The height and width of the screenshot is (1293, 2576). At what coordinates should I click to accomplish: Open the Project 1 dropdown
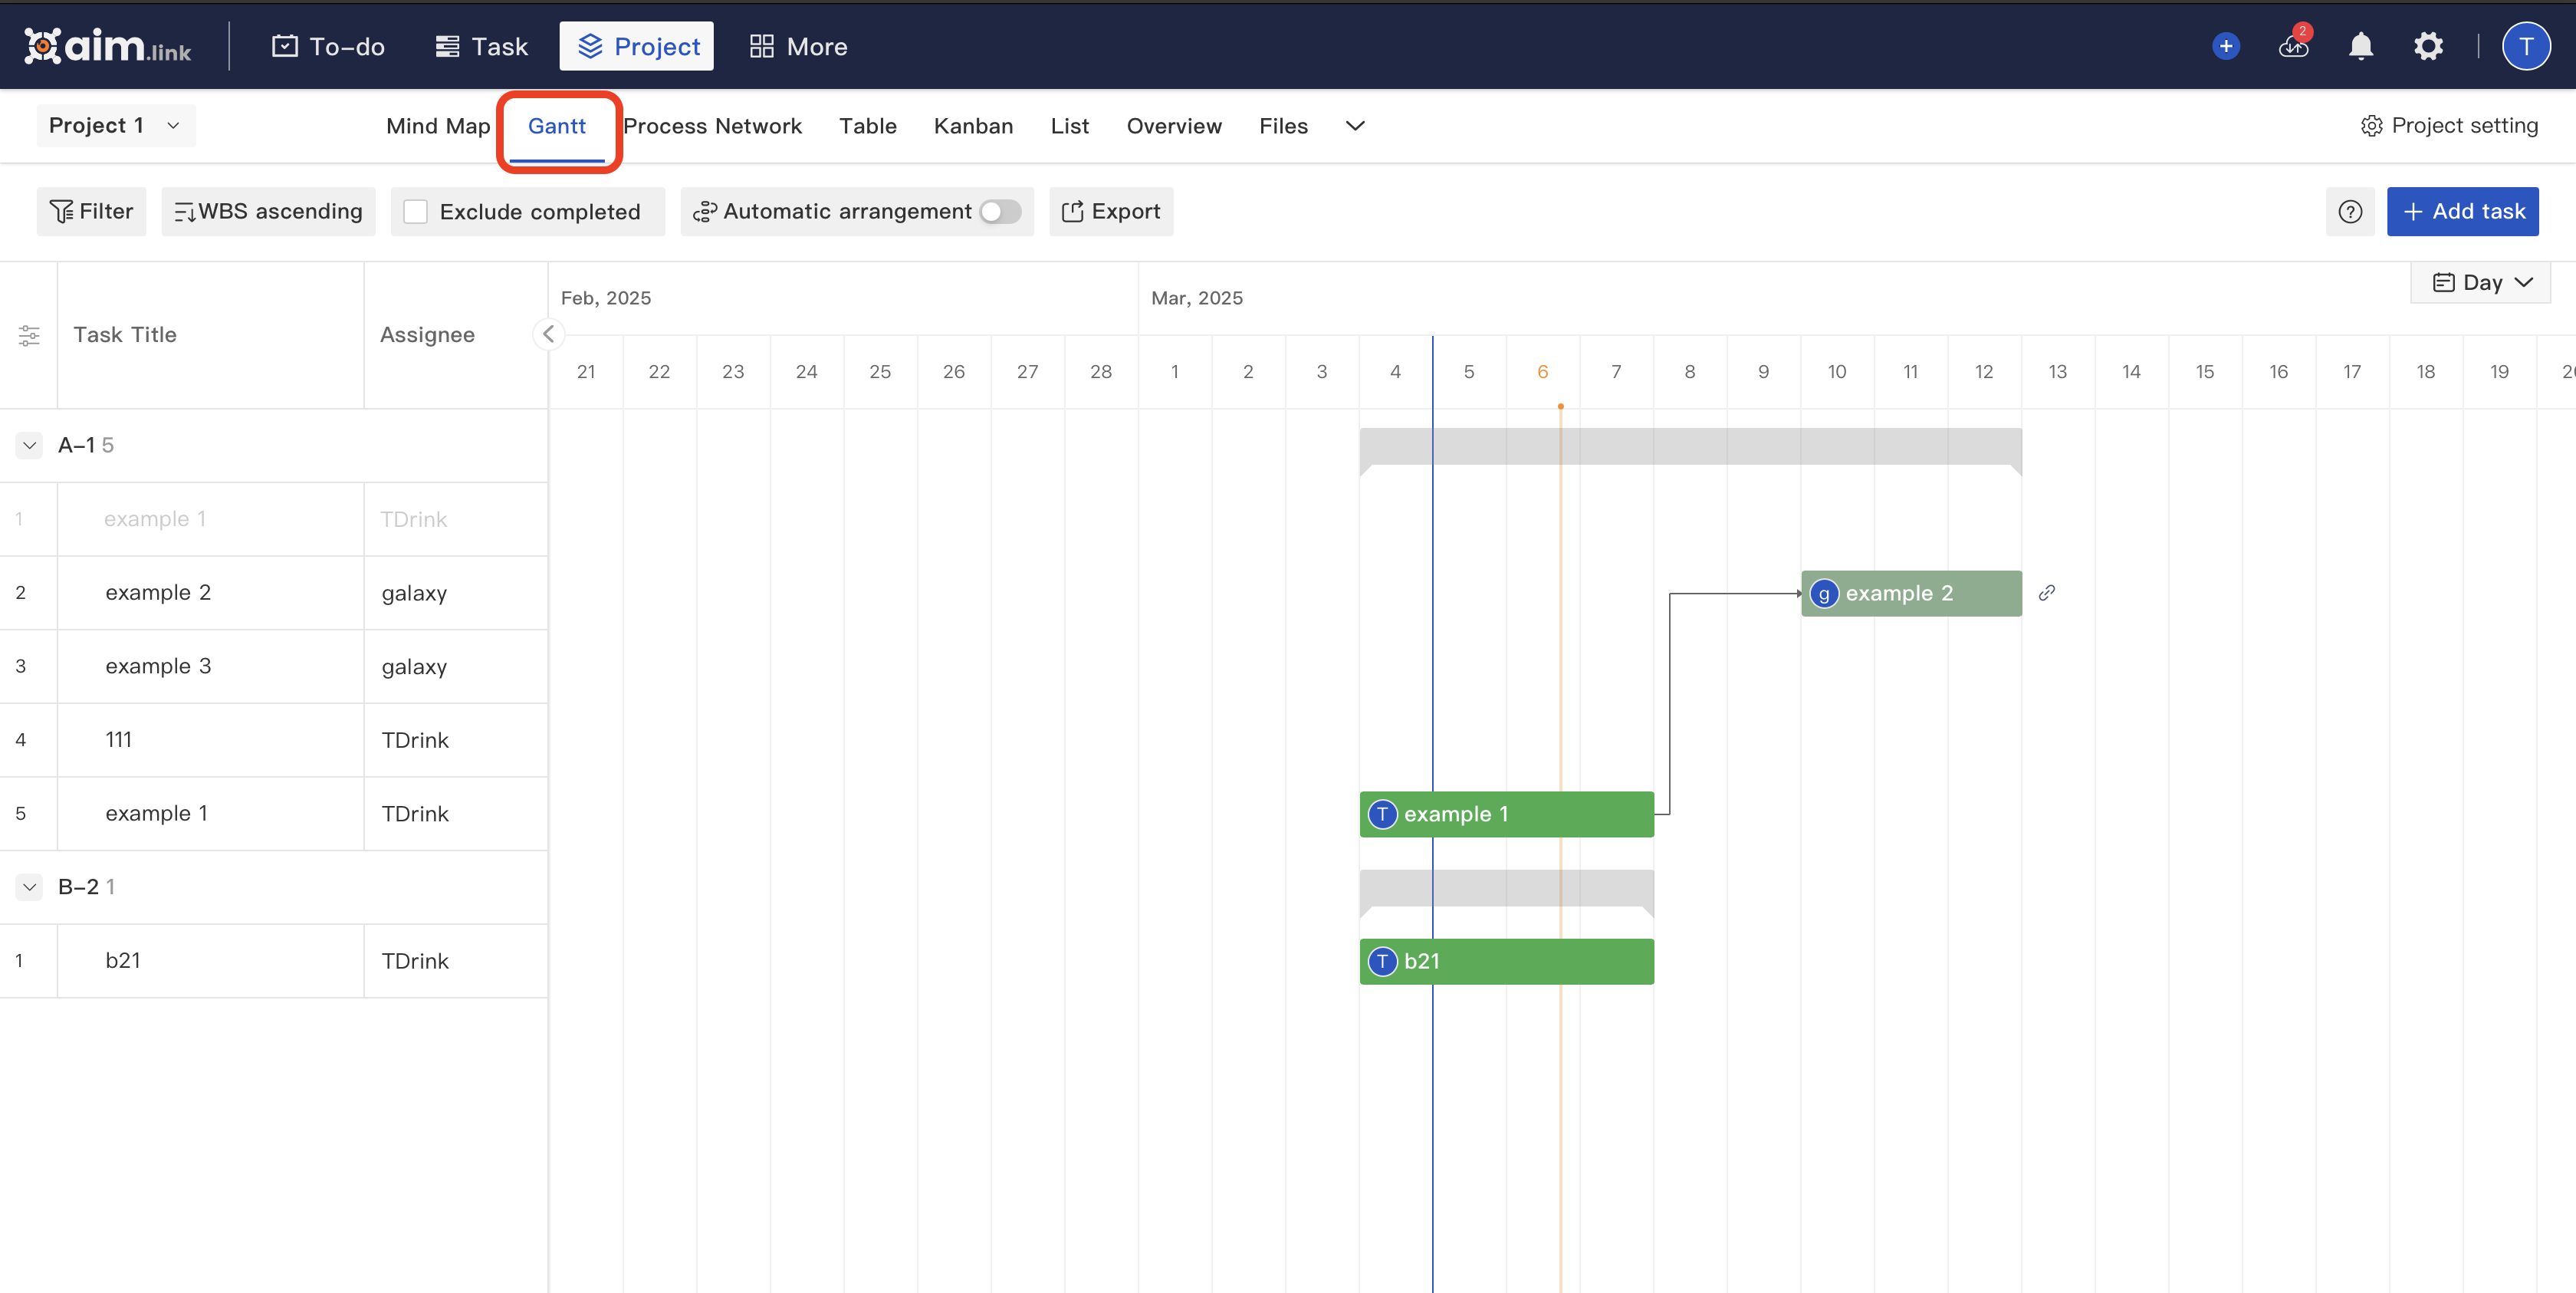(114, 125)
